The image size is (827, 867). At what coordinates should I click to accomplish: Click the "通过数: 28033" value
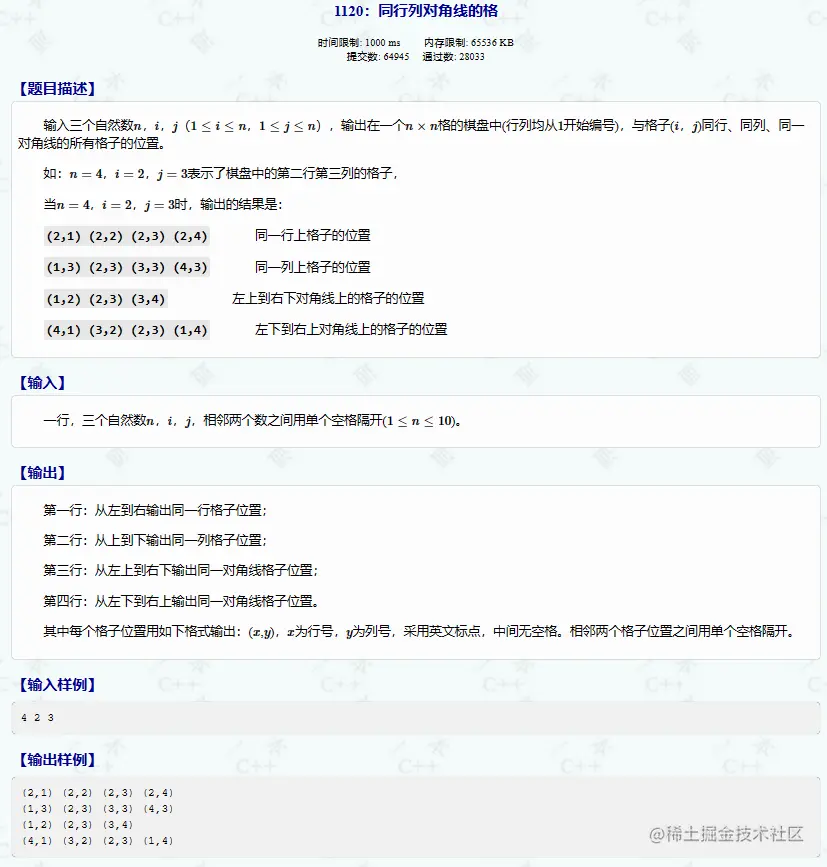click(x=453, y=56)
